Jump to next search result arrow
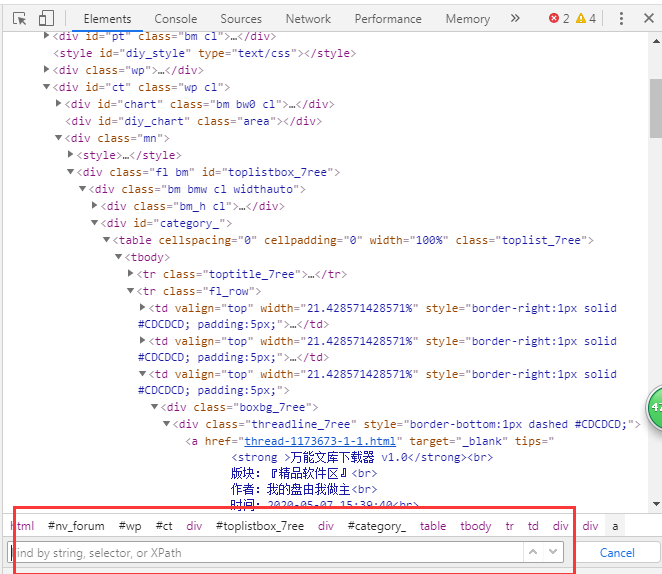 tap(553, 552)
